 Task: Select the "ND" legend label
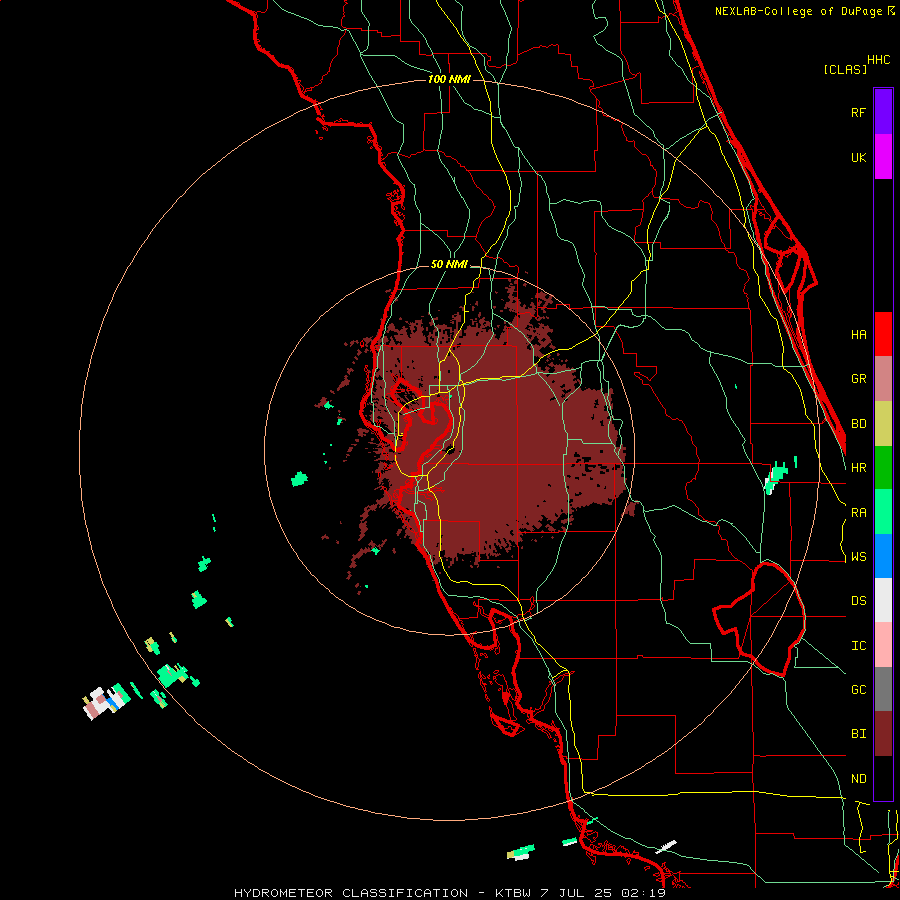point(858,779)
